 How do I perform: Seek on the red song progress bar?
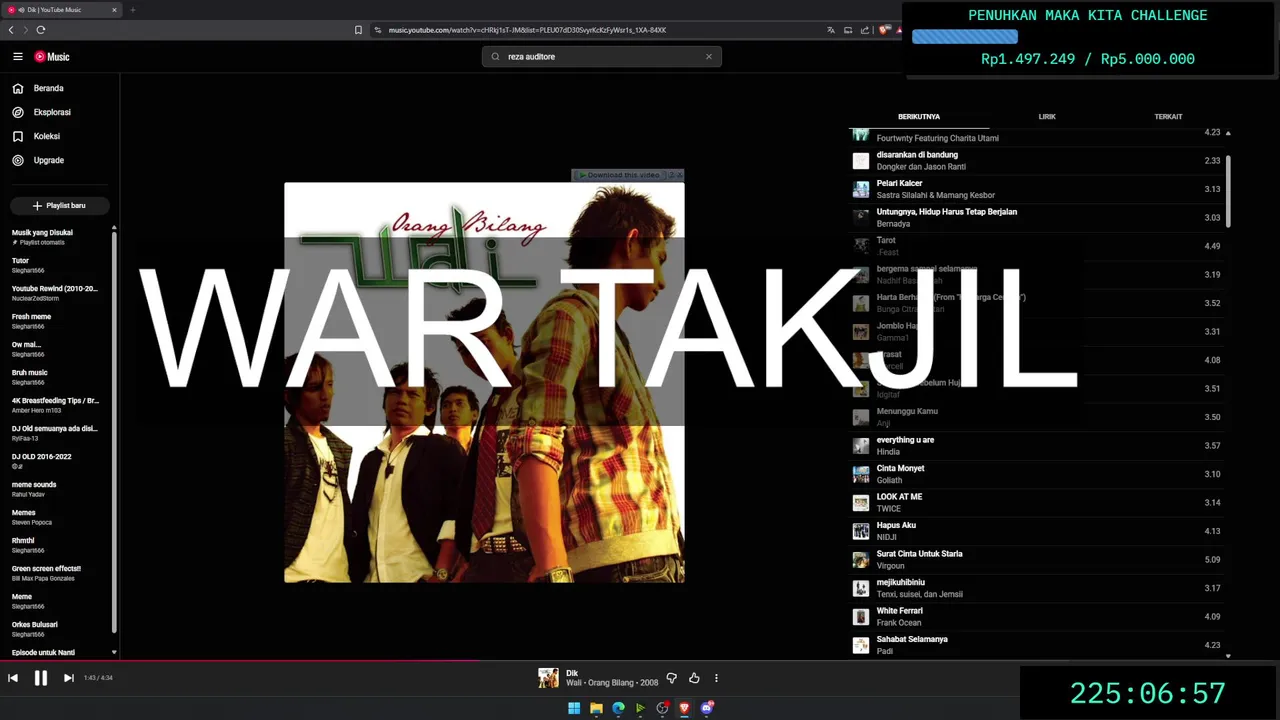tap(240, 660)
